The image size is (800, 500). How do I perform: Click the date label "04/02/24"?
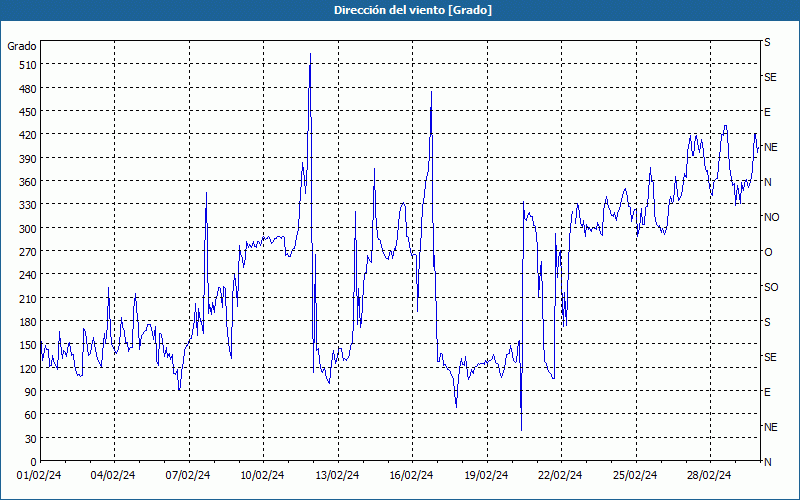(x=113, y=476)
